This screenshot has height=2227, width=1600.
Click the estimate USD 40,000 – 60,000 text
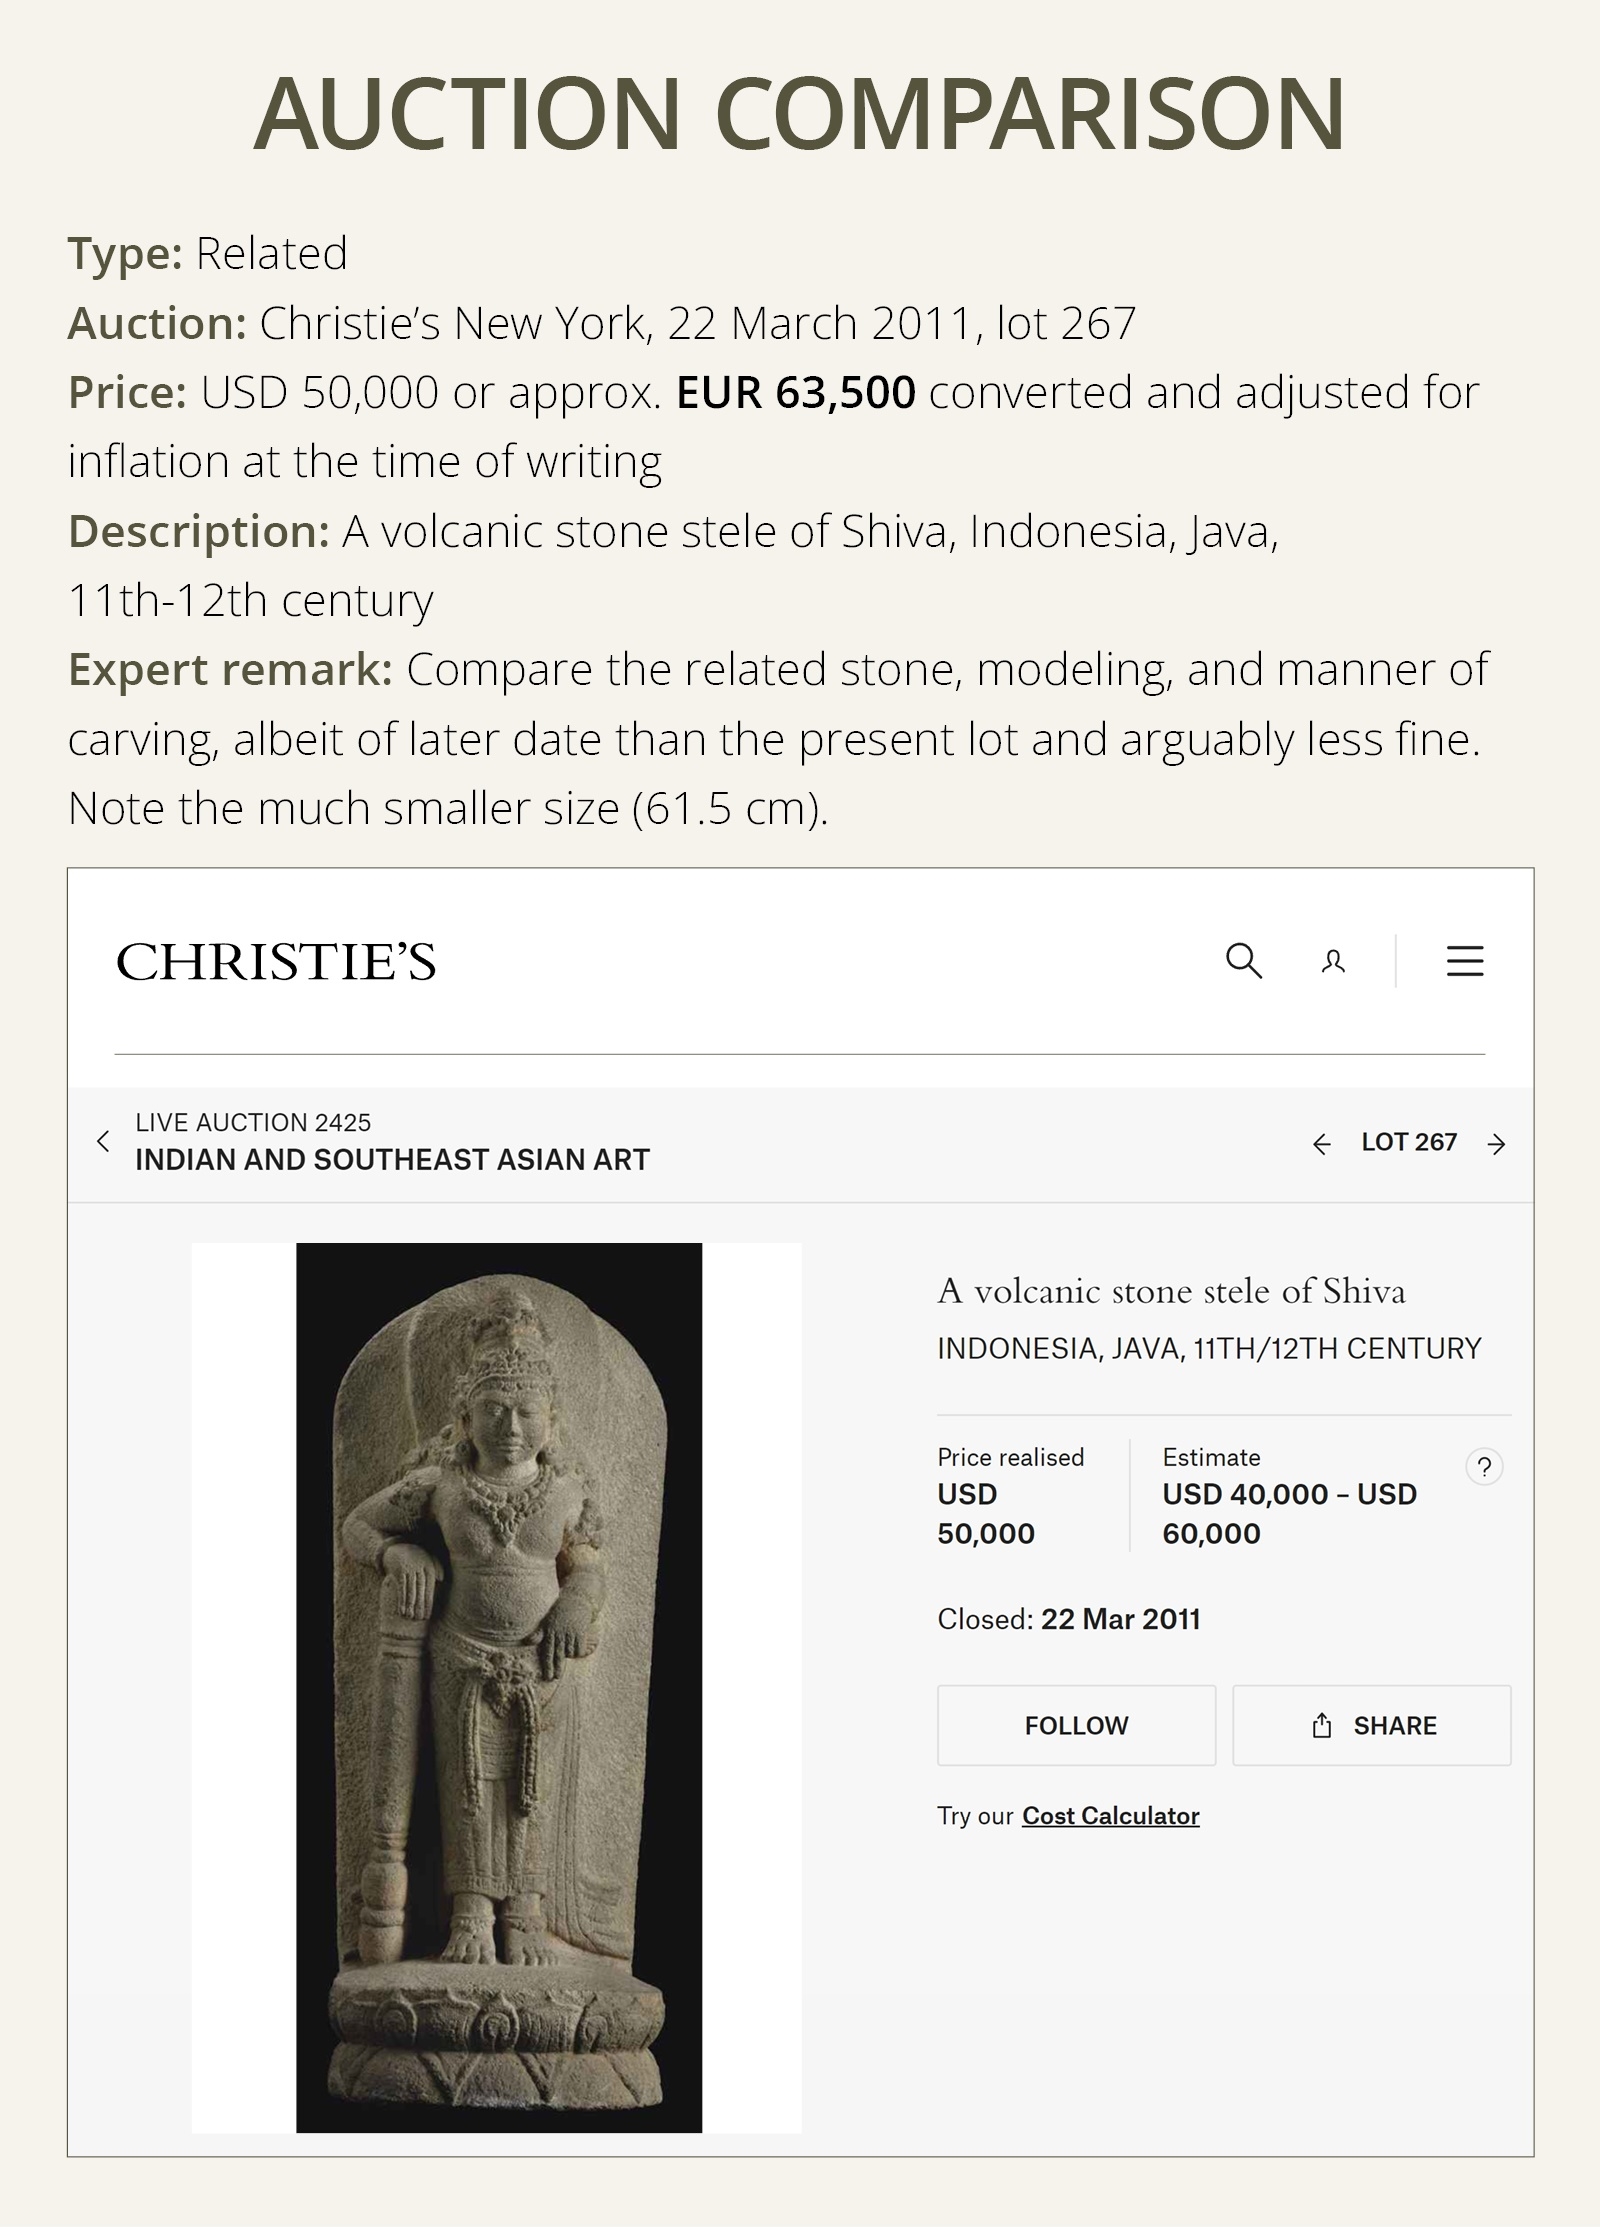click(x=1288, y=1513)
